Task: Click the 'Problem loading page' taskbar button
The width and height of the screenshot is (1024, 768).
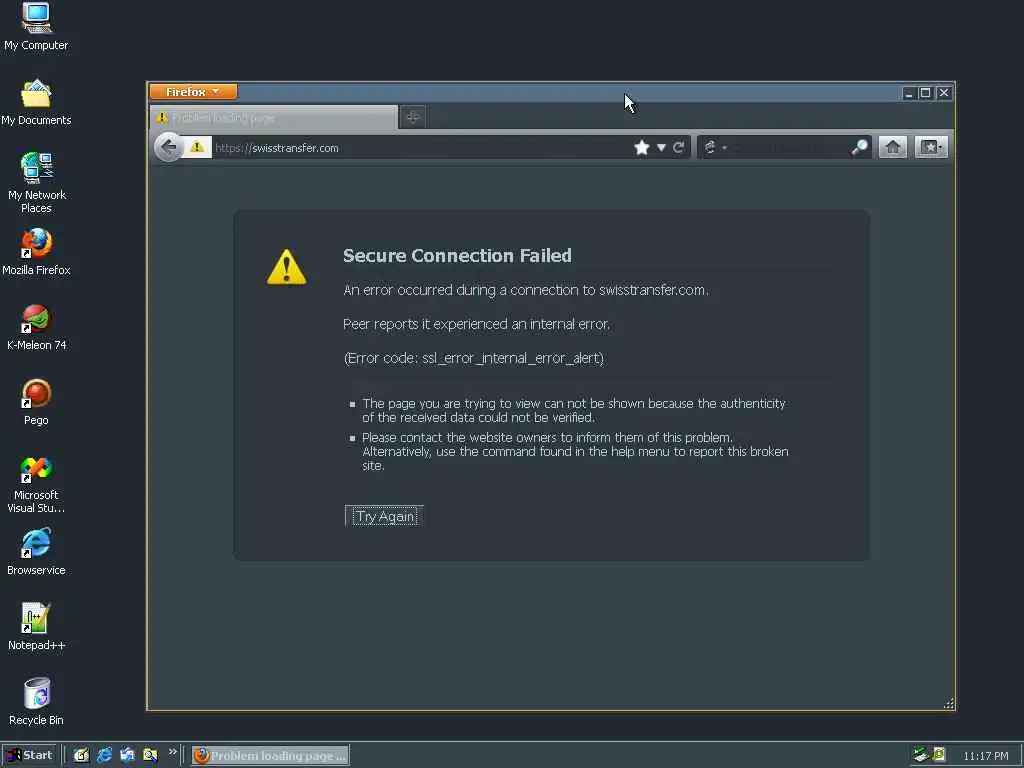Action: pos(270,756)
